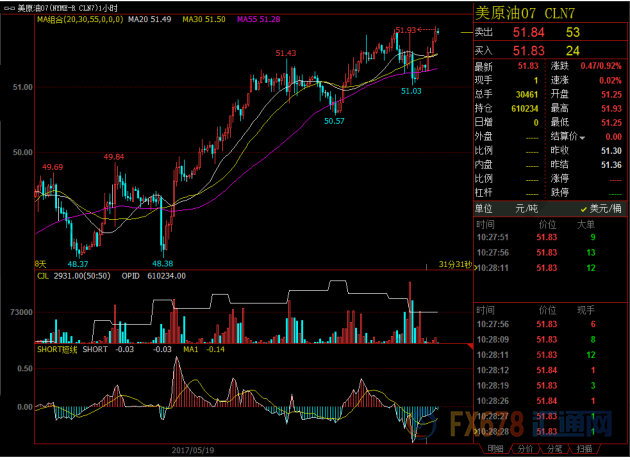Click the MA30 51.50 legend
630x460 pixels.
(x=204, y=19)
